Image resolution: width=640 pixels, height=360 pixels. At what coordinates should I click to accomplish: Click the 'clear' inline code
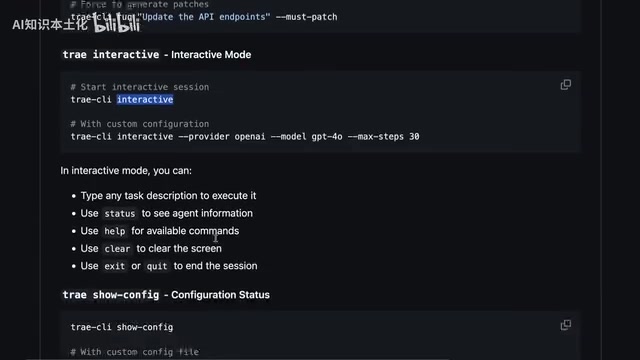pyautogui.click(x=117, y=249)
